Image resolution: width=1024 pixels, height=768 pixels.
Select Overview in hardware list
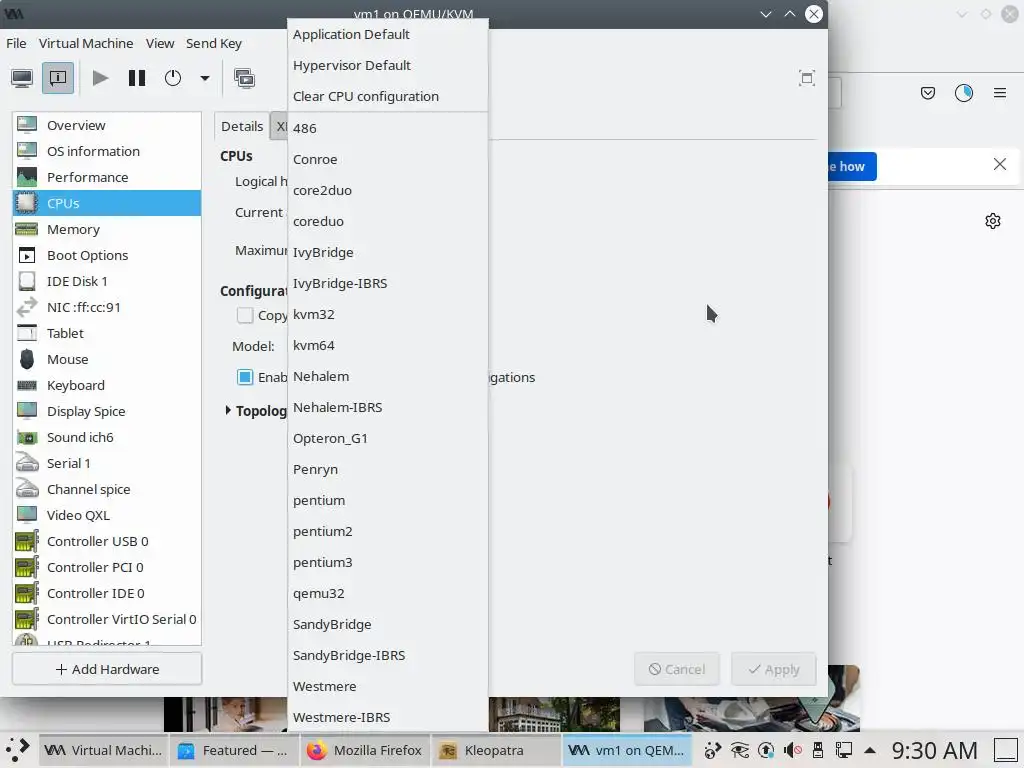coord(107,125)
